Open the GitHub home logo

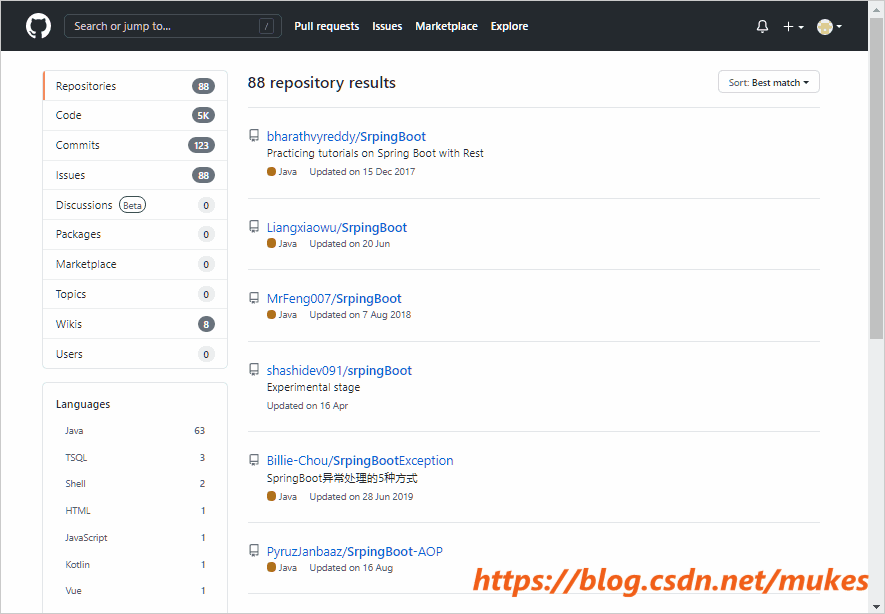coord(38,26)
